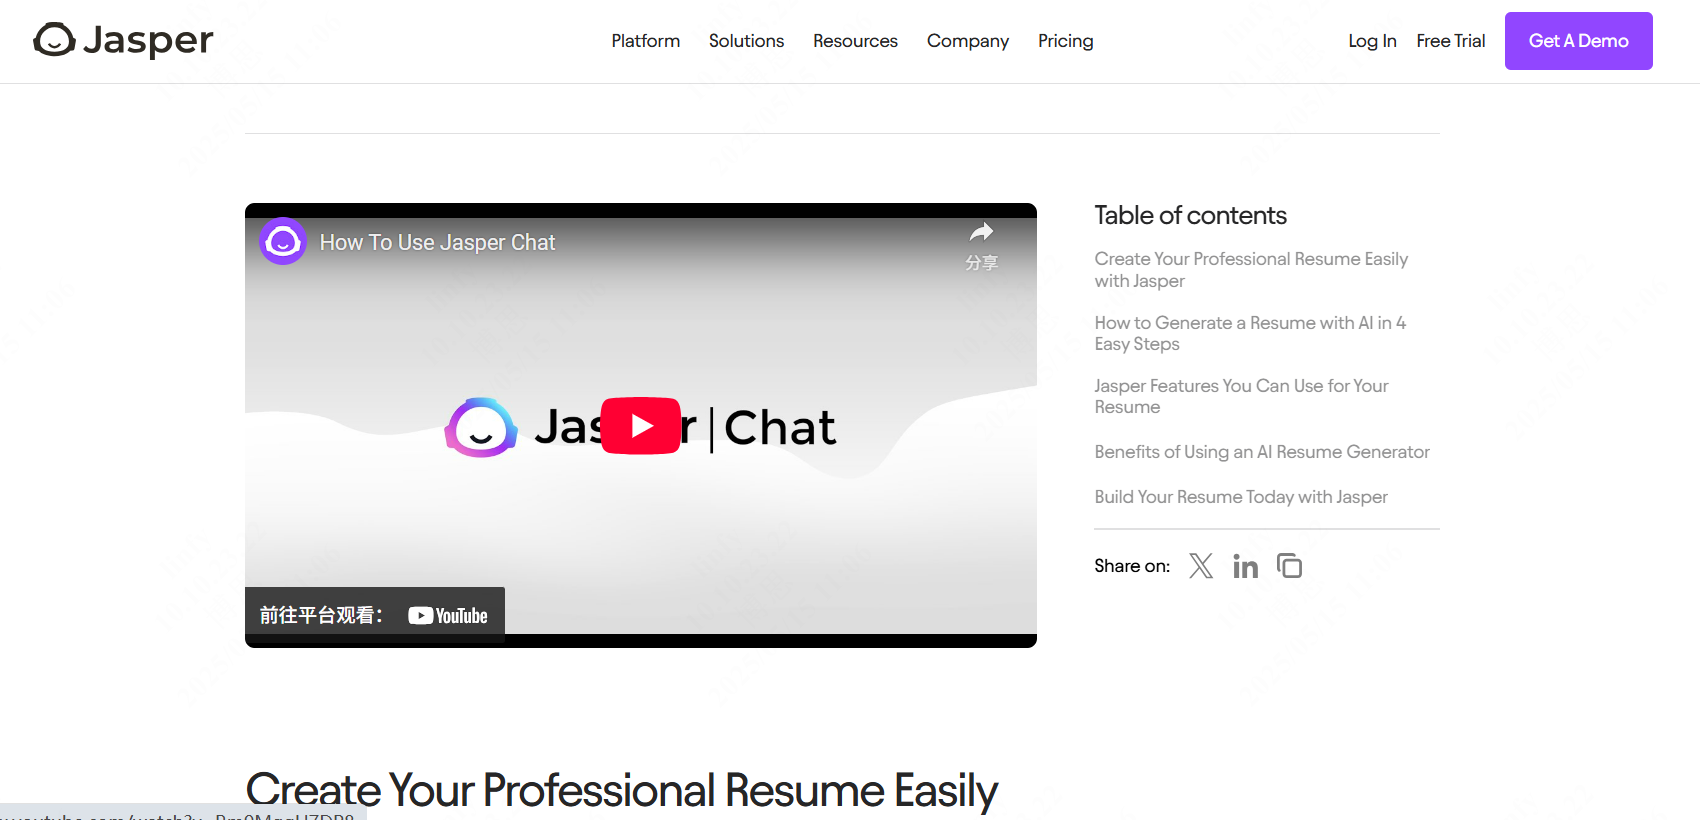Click the Log In link

pos(1372,41)
